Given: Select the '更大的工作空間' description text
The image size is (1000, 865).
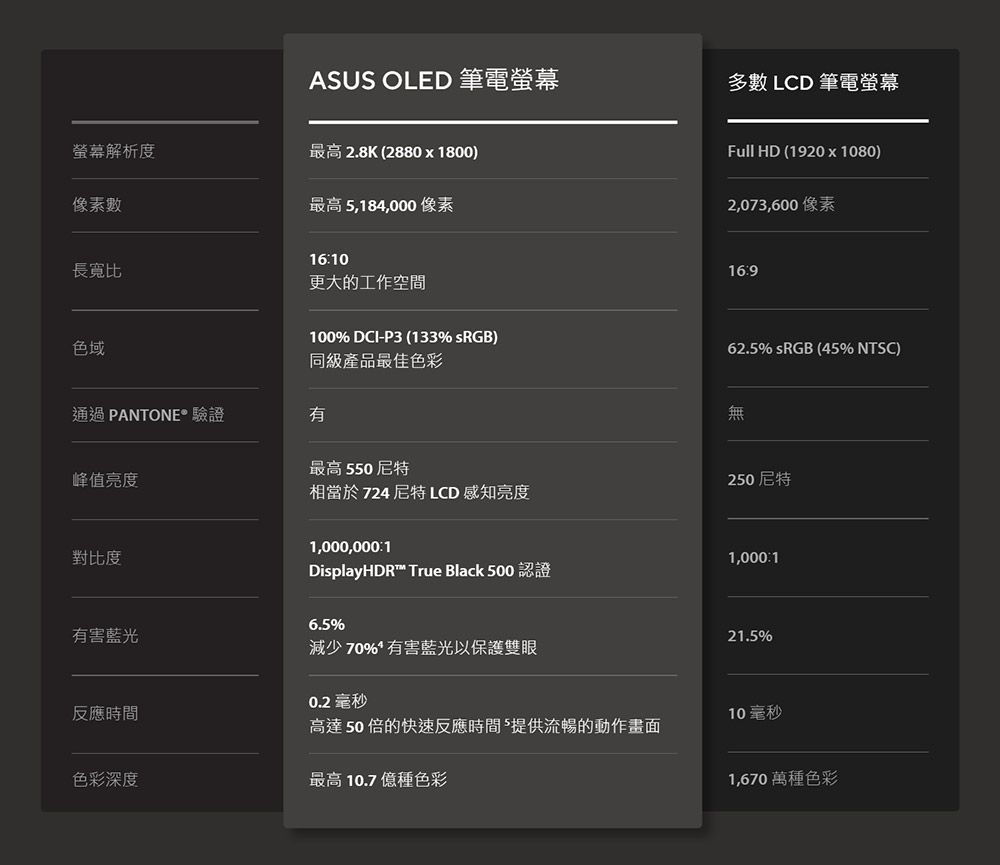Looking at the screenshot, I should tap(367, 283).
